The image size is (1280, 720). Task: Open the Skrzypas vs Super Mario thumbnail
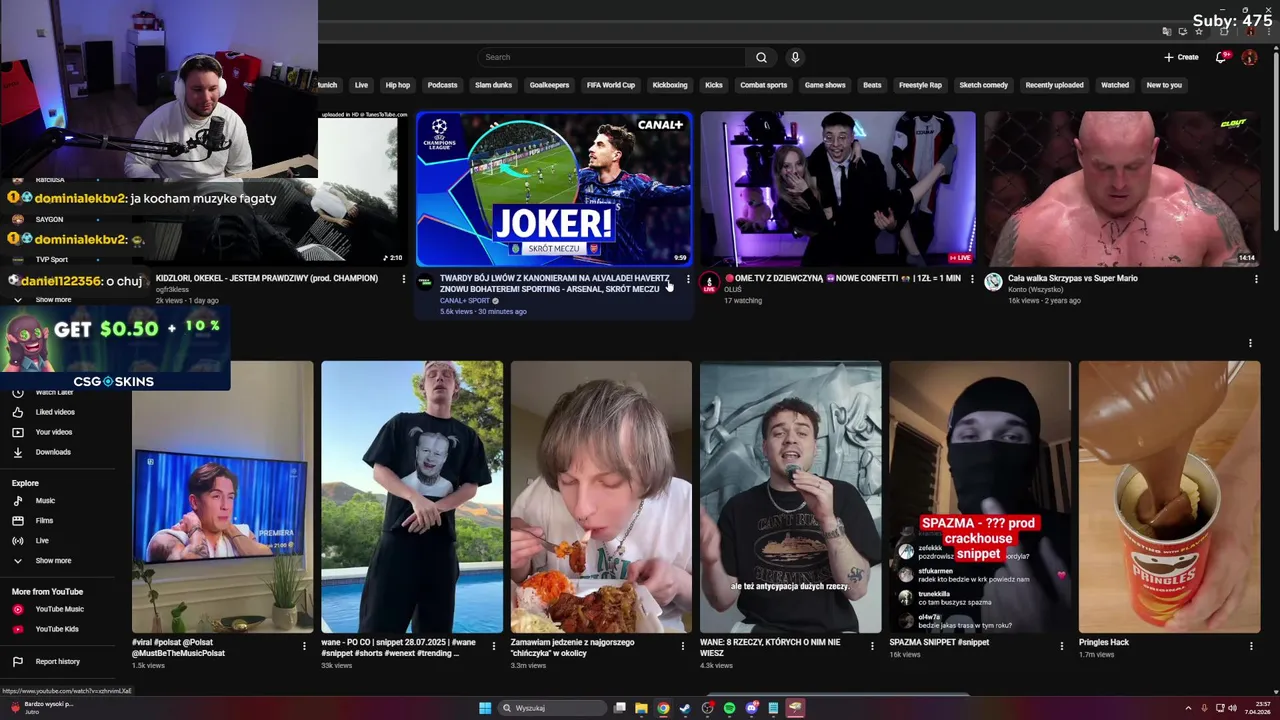[1122, 189]
